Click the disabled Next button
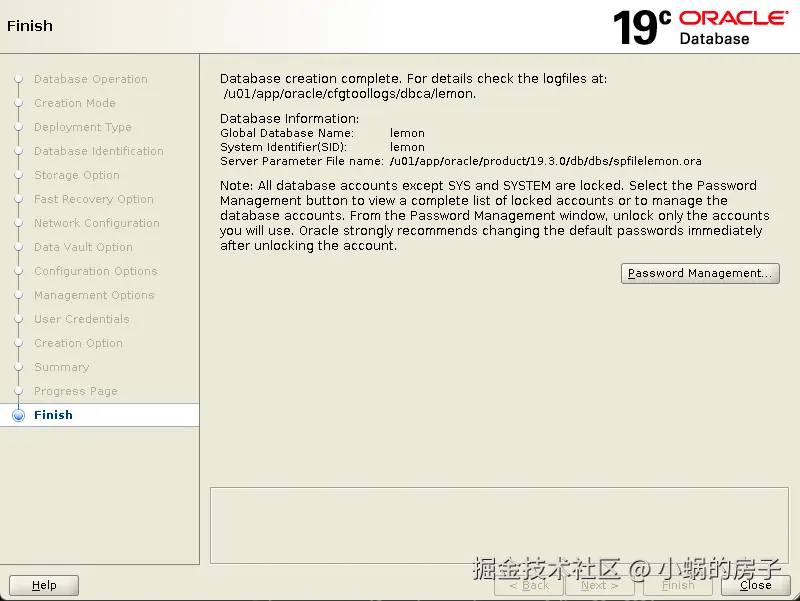 pos(599,585)
